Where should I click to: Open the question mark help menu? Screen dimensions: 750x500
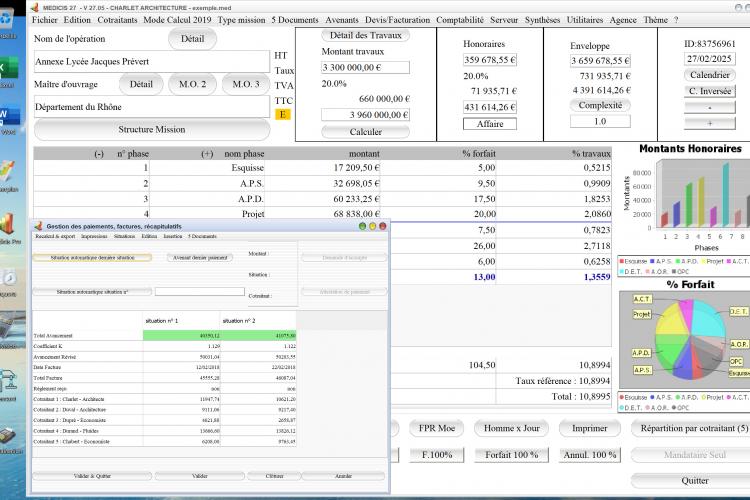point(676,20)
